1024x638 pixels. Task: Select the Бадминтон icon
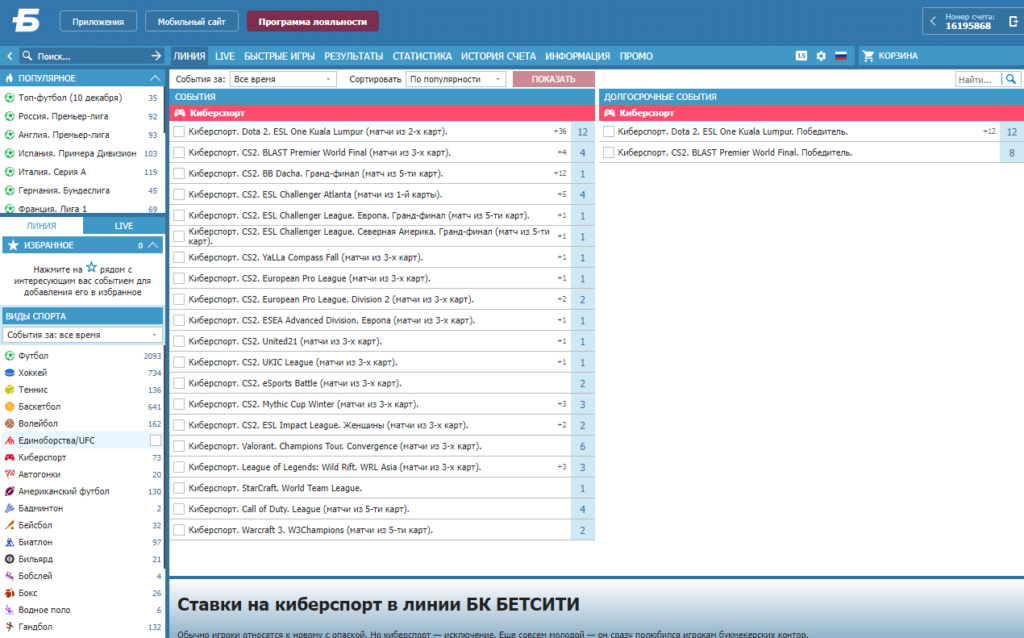[x=10, y=509]
